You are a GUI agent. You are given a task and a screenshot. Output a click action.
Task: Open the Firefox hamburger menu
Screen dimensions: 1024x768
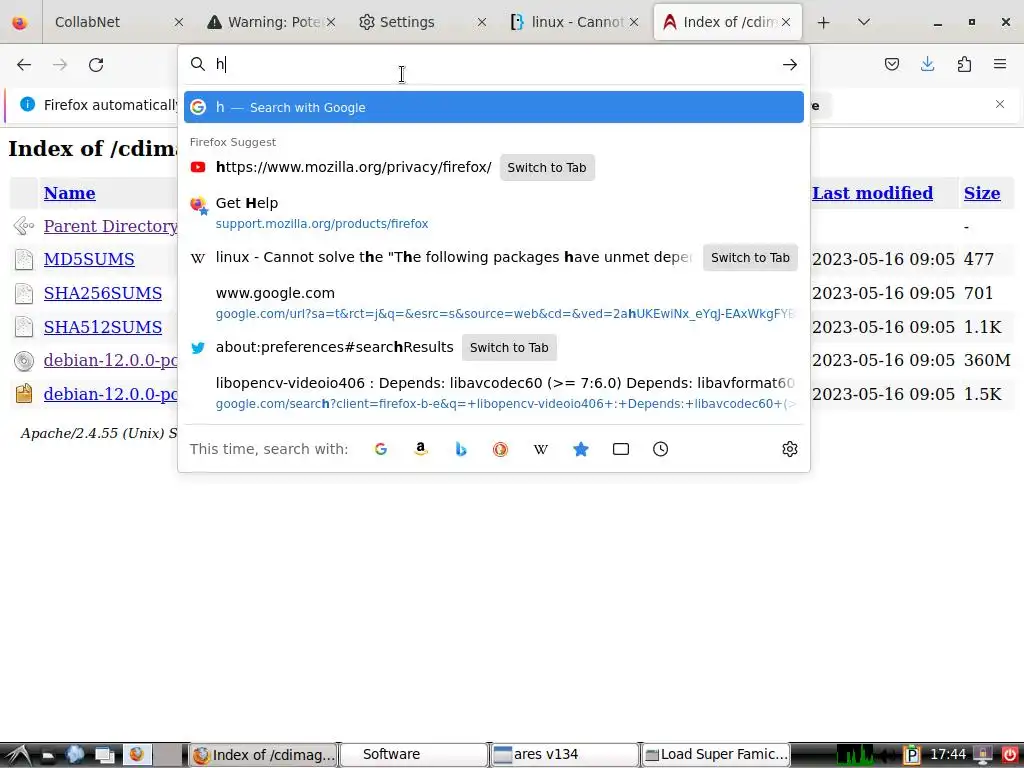click(x=1000, y=64)
